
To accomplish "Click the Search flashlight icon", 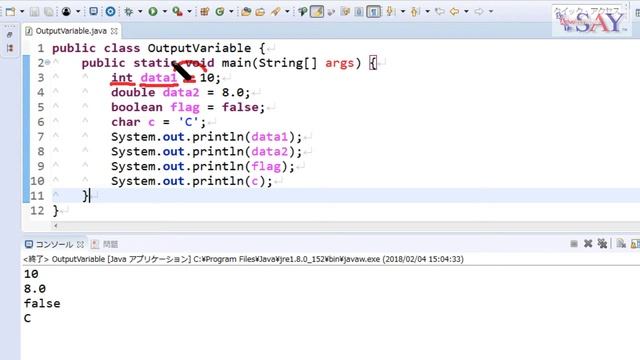I will pyautogui.click(x=276, y=11).
